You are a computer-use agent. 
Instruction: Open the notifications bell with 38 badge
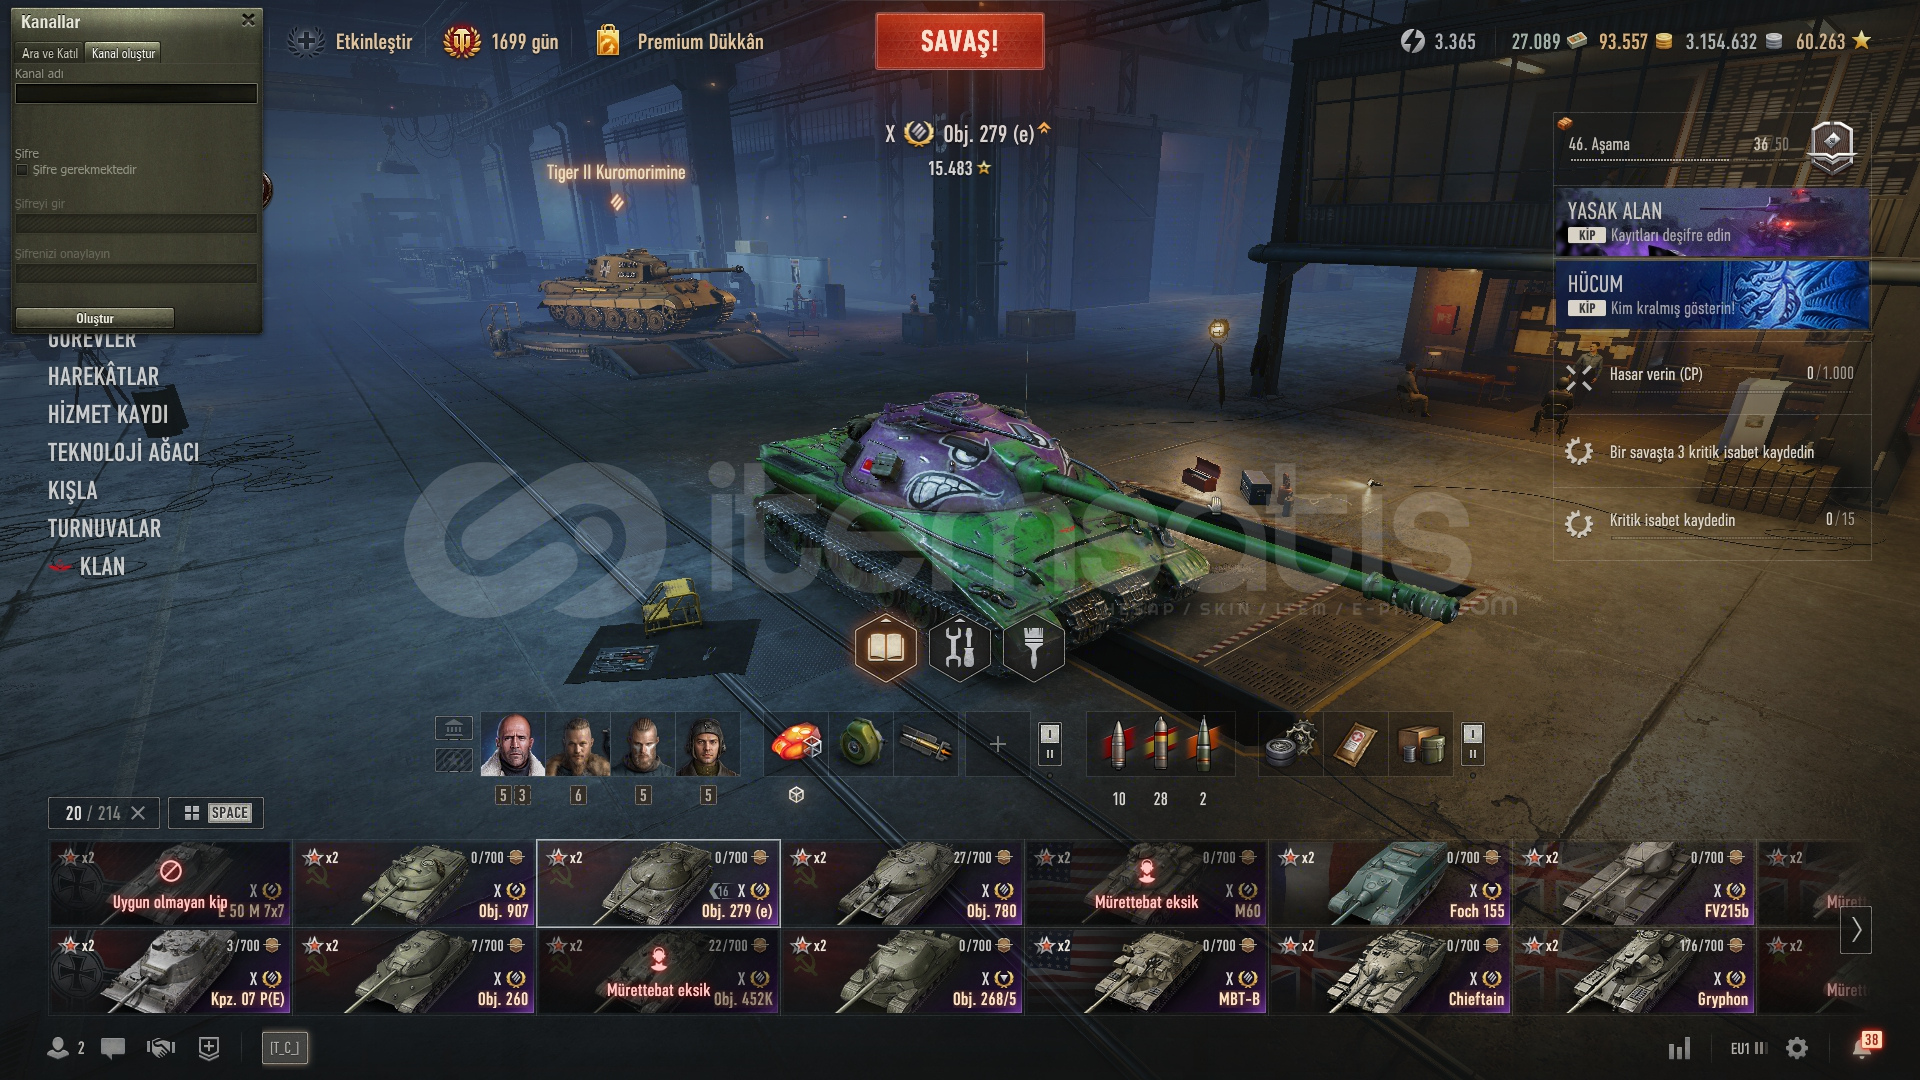coord(1864,1046)
